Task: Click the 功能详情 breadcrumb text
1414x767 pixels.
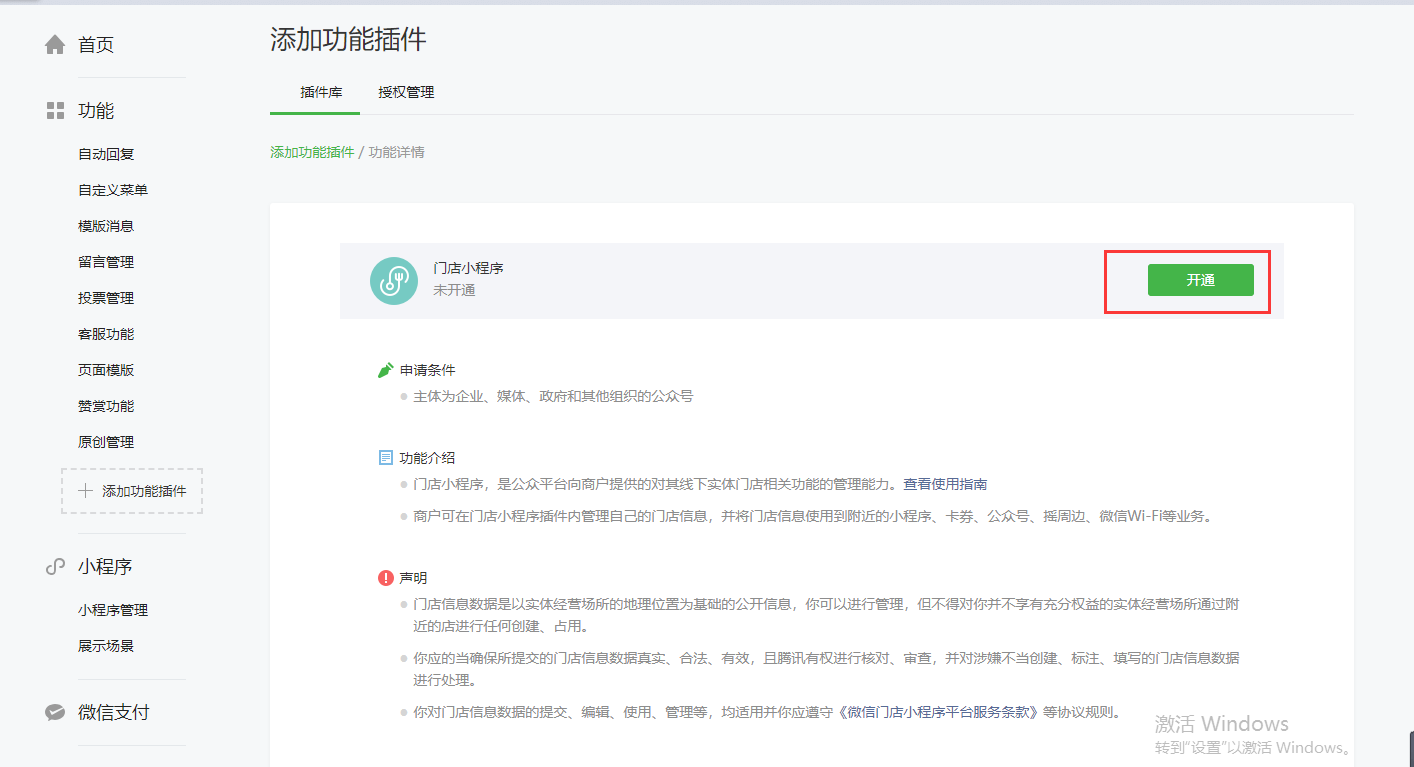Action: click(x=396, y=152)
